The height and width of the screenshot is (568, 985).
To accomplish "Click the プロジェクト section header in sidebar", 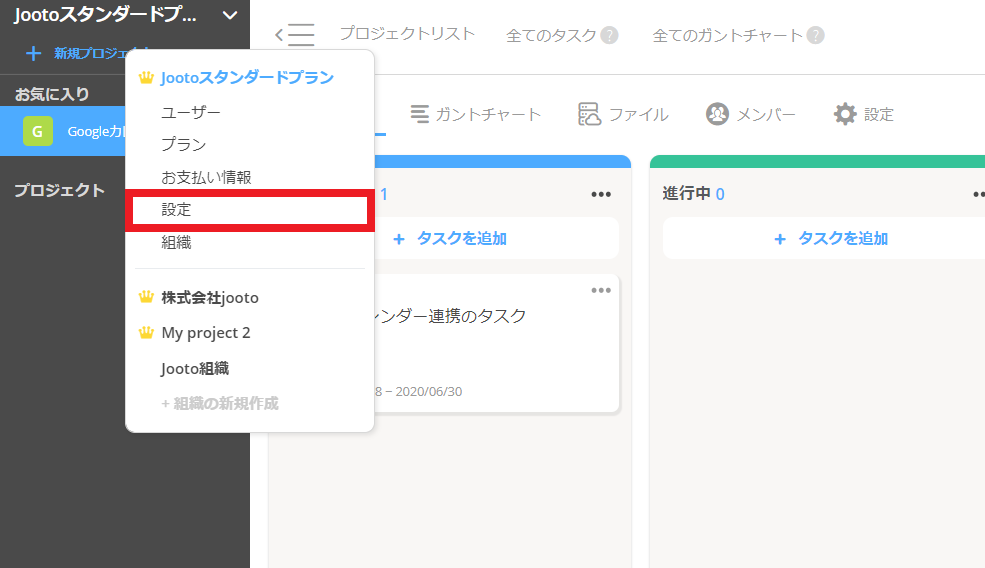I will click(60, 190).
